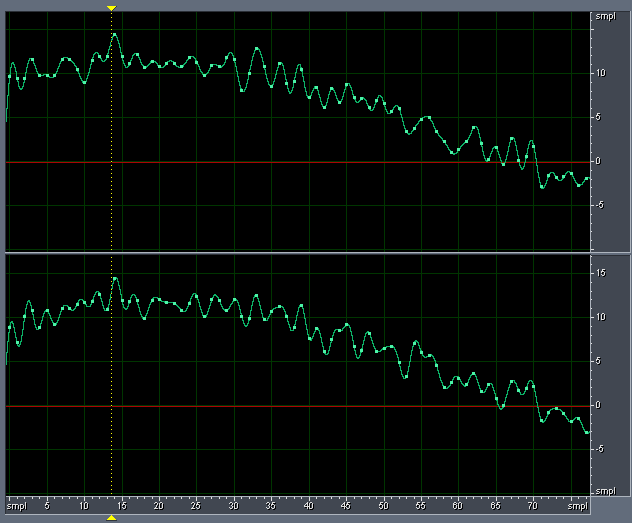Click the upper channel amplitude ruler's smpl label
The image size is (632, 523).
tap(606, 17)
